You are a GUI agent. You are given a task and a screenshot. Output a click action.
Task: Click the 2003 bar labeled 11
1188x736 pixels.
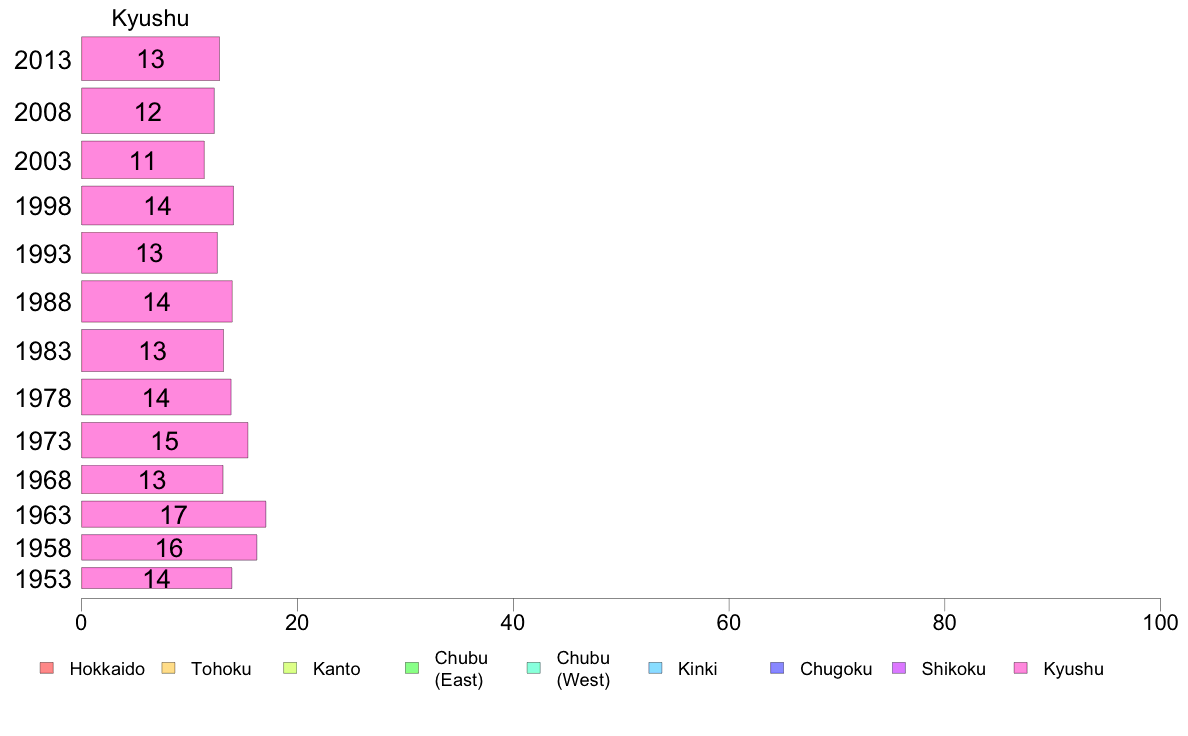[x=142, y=160]
